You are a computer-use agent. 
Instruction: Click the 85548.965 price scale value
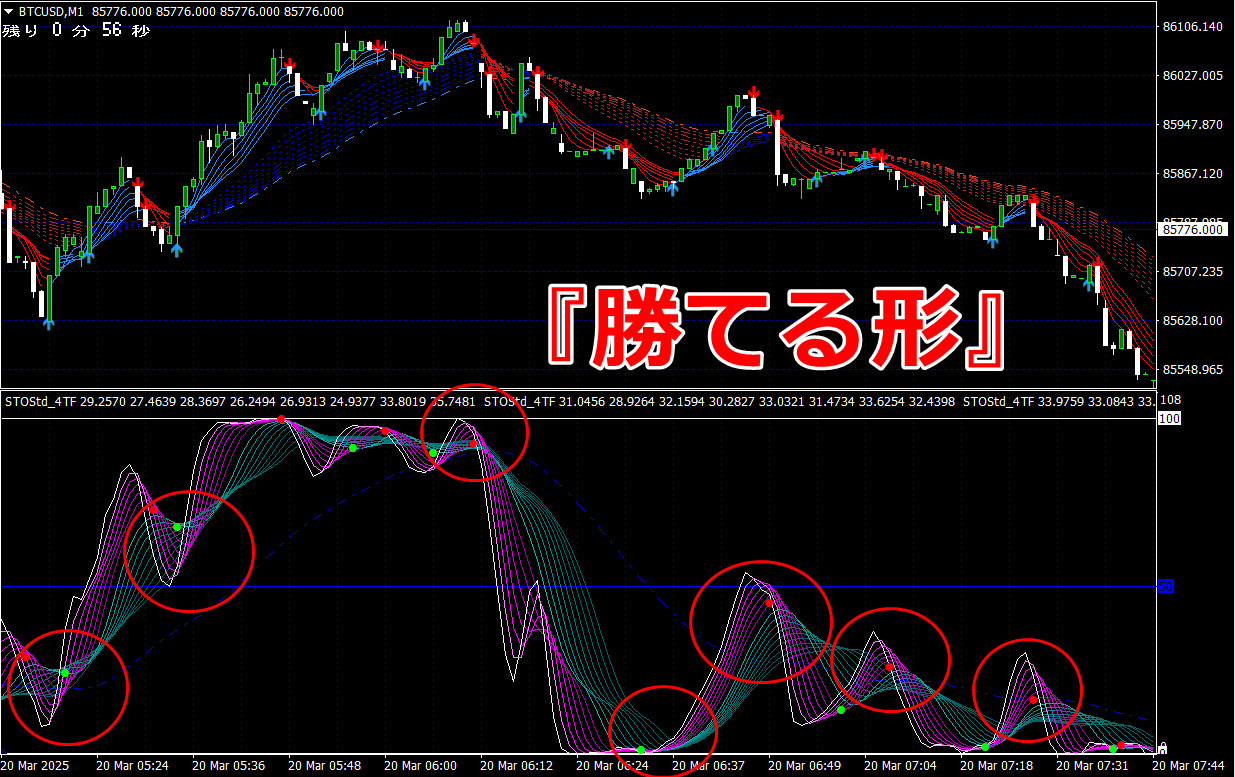coord(1193,370)
